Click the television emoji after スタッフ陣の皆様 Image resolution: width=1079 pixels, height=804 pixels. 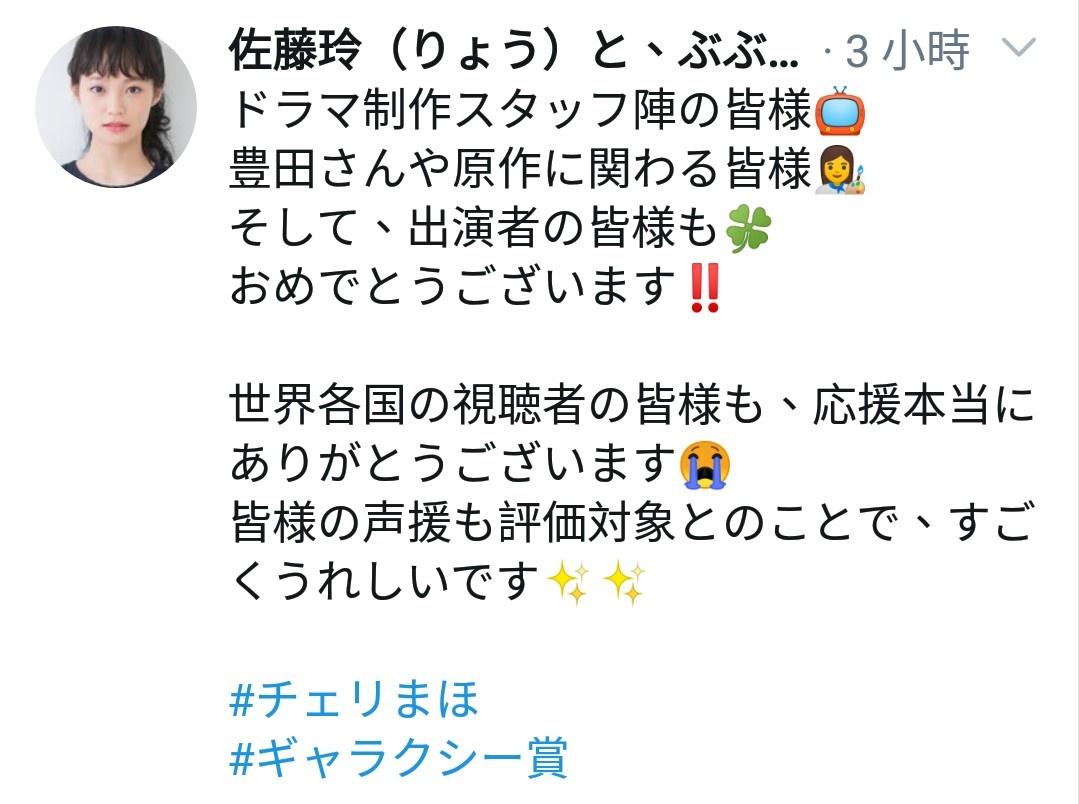click(840, 111)
